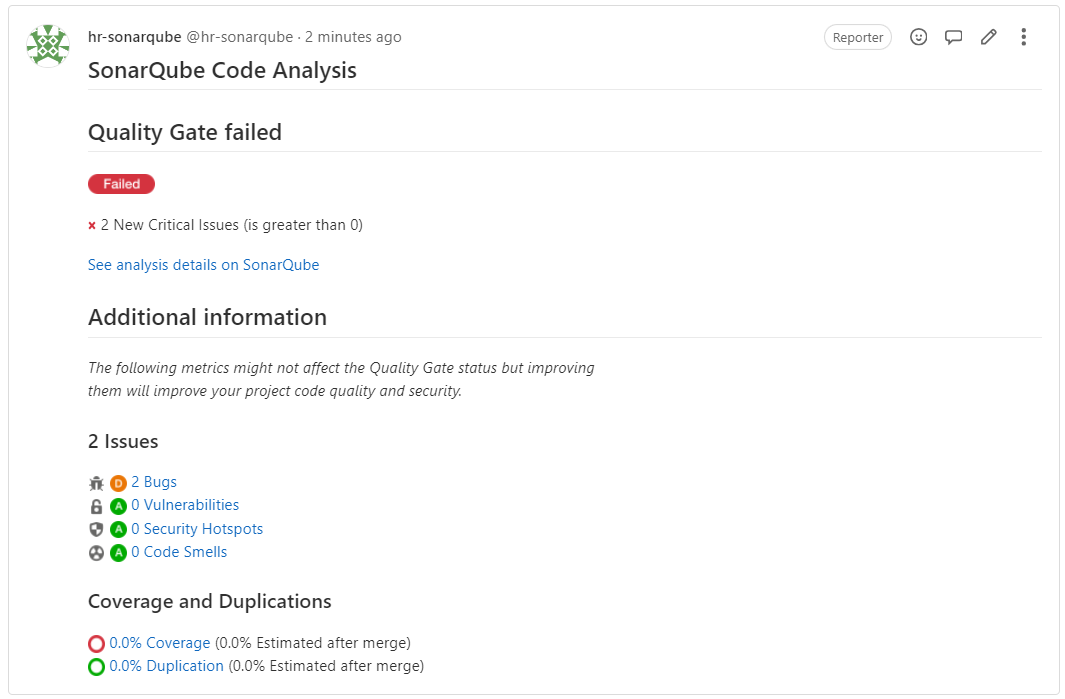Viewport: 1065px width, 699px height.
Task: Click the green duplication circle indicator
Action: point(96,667)
